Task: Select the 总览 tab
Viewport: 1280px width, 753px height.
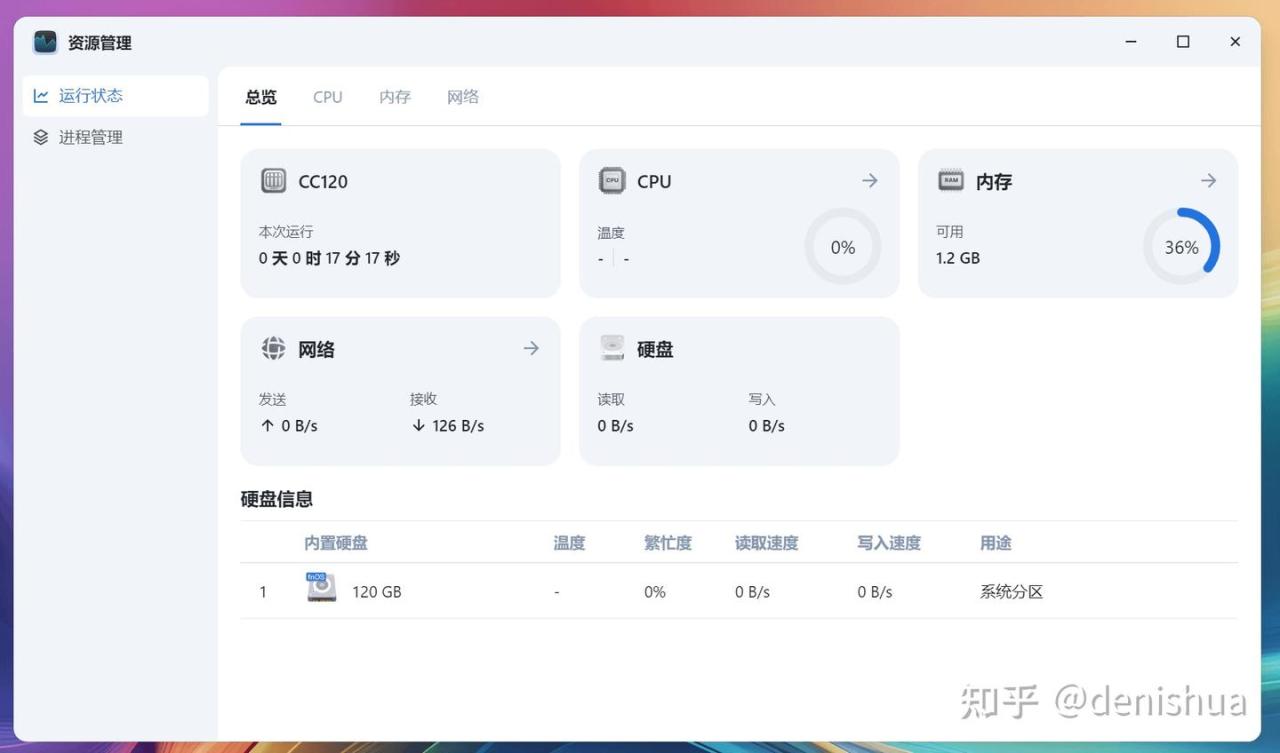Action: [261, 97]
